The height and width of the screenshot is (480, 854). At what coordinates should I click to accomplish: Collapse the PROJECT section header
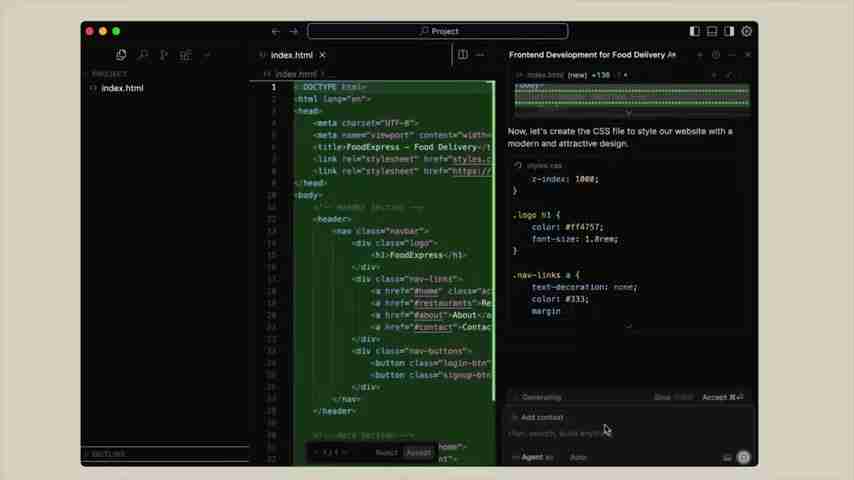pyautogui.click(x=109, y=74)
